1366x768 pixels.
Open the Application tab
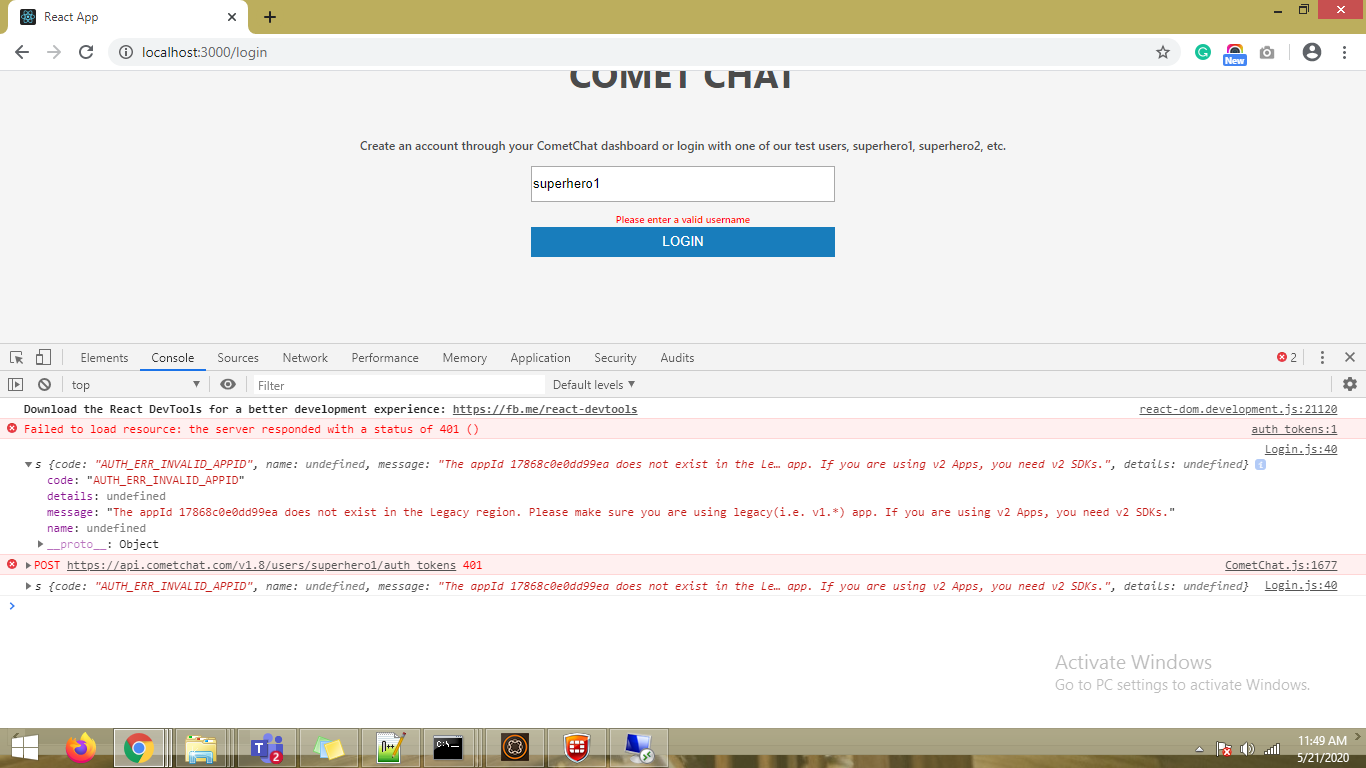coord(540,357)
